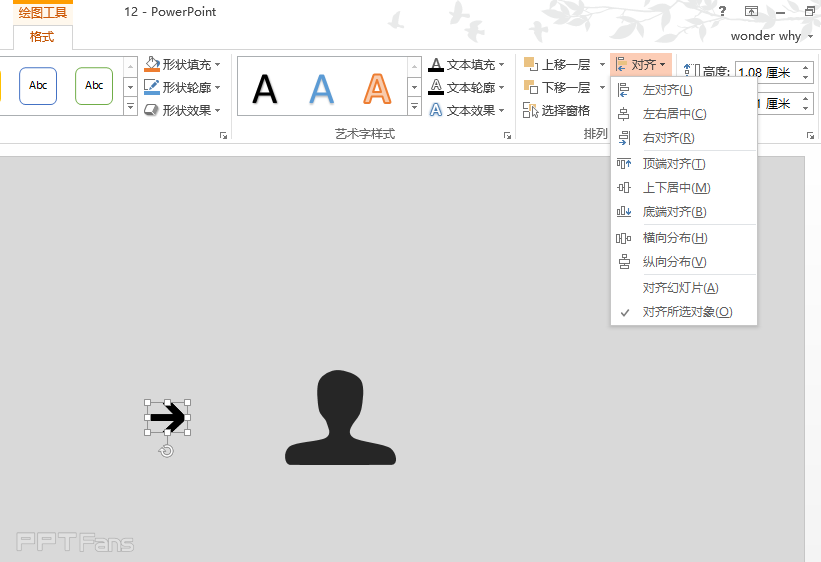The image size is (821, 562).
Task: Select 底端对齐 bottom alignment
Action: [673, 212]
